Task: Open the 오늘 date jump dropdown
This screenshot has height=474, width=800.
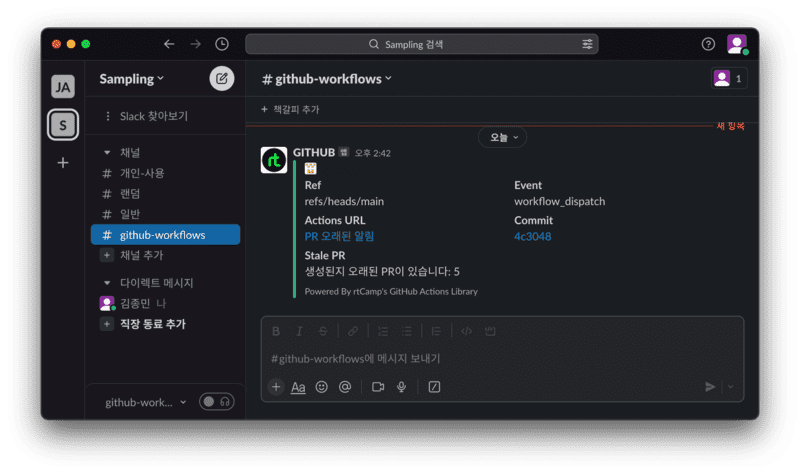Action: (x=502, y=137)
